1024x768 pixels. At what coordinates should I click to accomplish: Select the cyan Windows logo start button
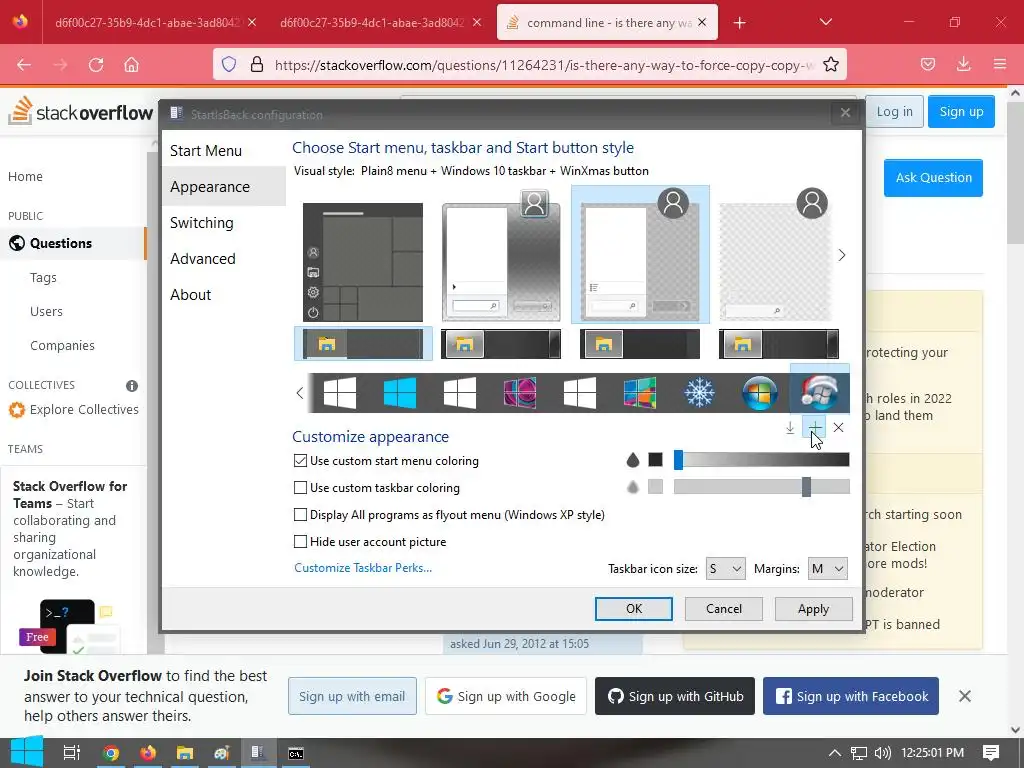pos(400,393)
